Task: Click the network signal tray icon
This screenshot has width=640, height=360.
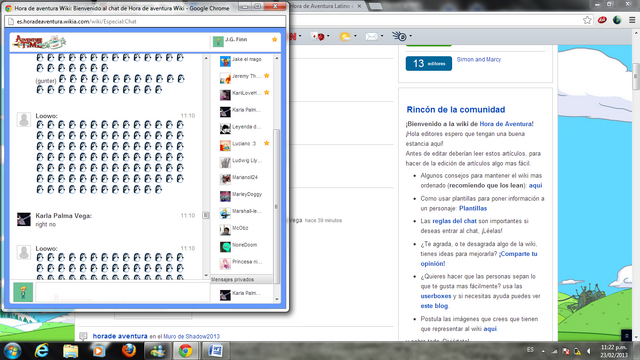Action: 554,351
